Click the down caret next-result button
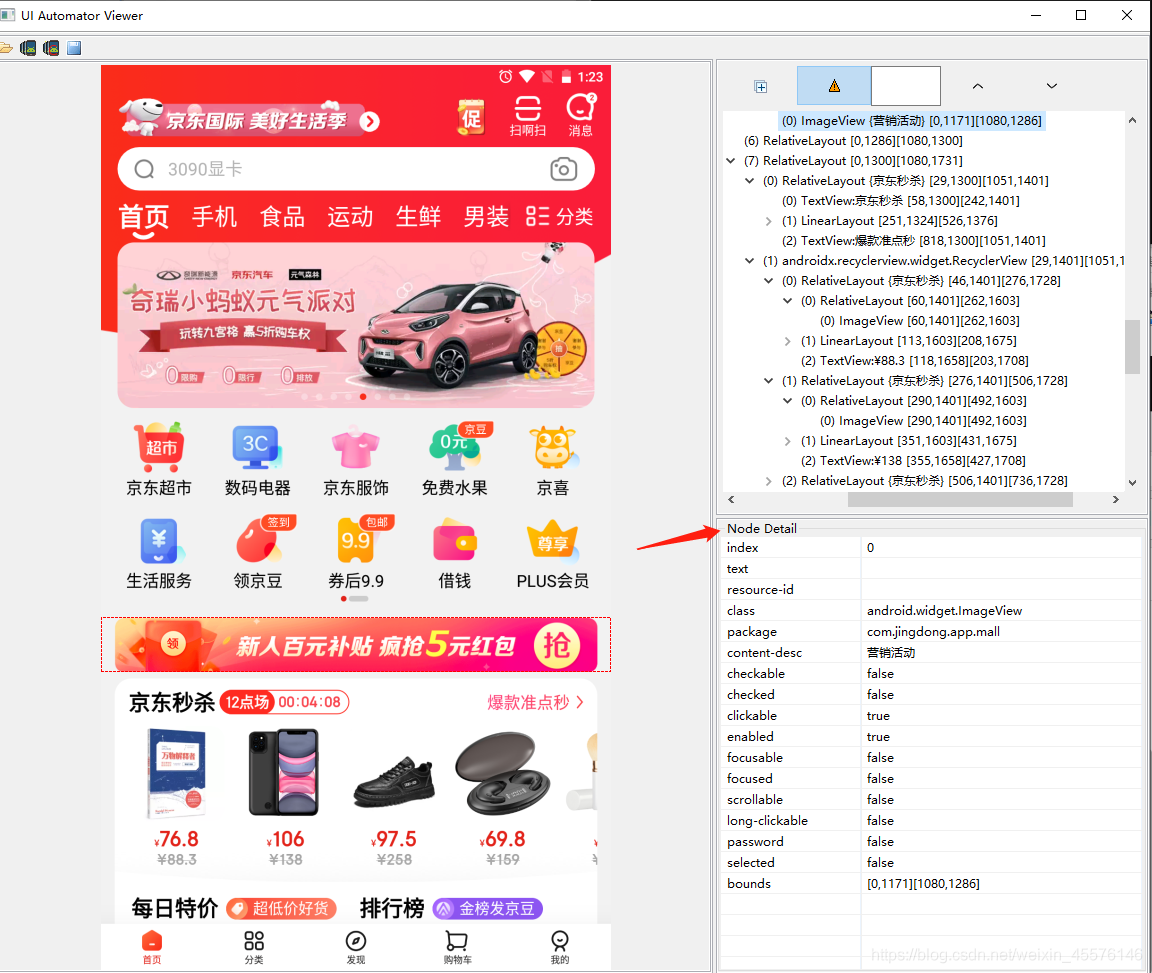This screenshot has height=973, width=1152. 1051,86
